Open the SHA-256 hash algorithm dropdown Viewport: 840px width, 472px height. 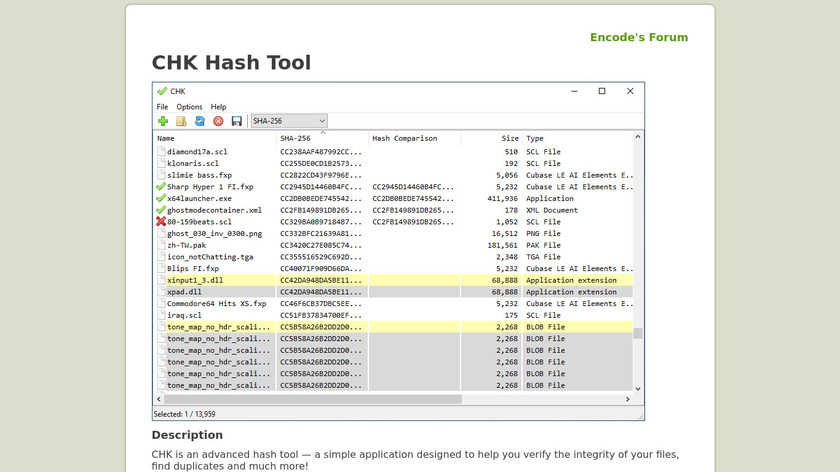(289, 121)
